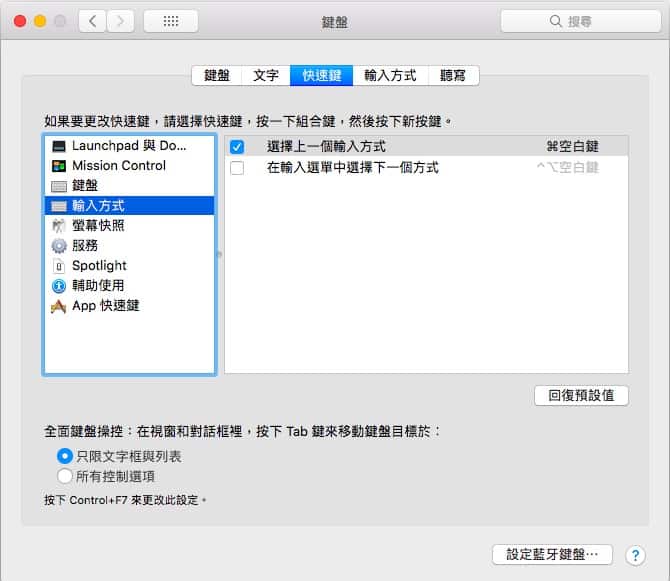The height and width of the screenshot is (581, 670).
Task: Select the 所有控制選項 radio button
Action: click(x=65, y=476)
